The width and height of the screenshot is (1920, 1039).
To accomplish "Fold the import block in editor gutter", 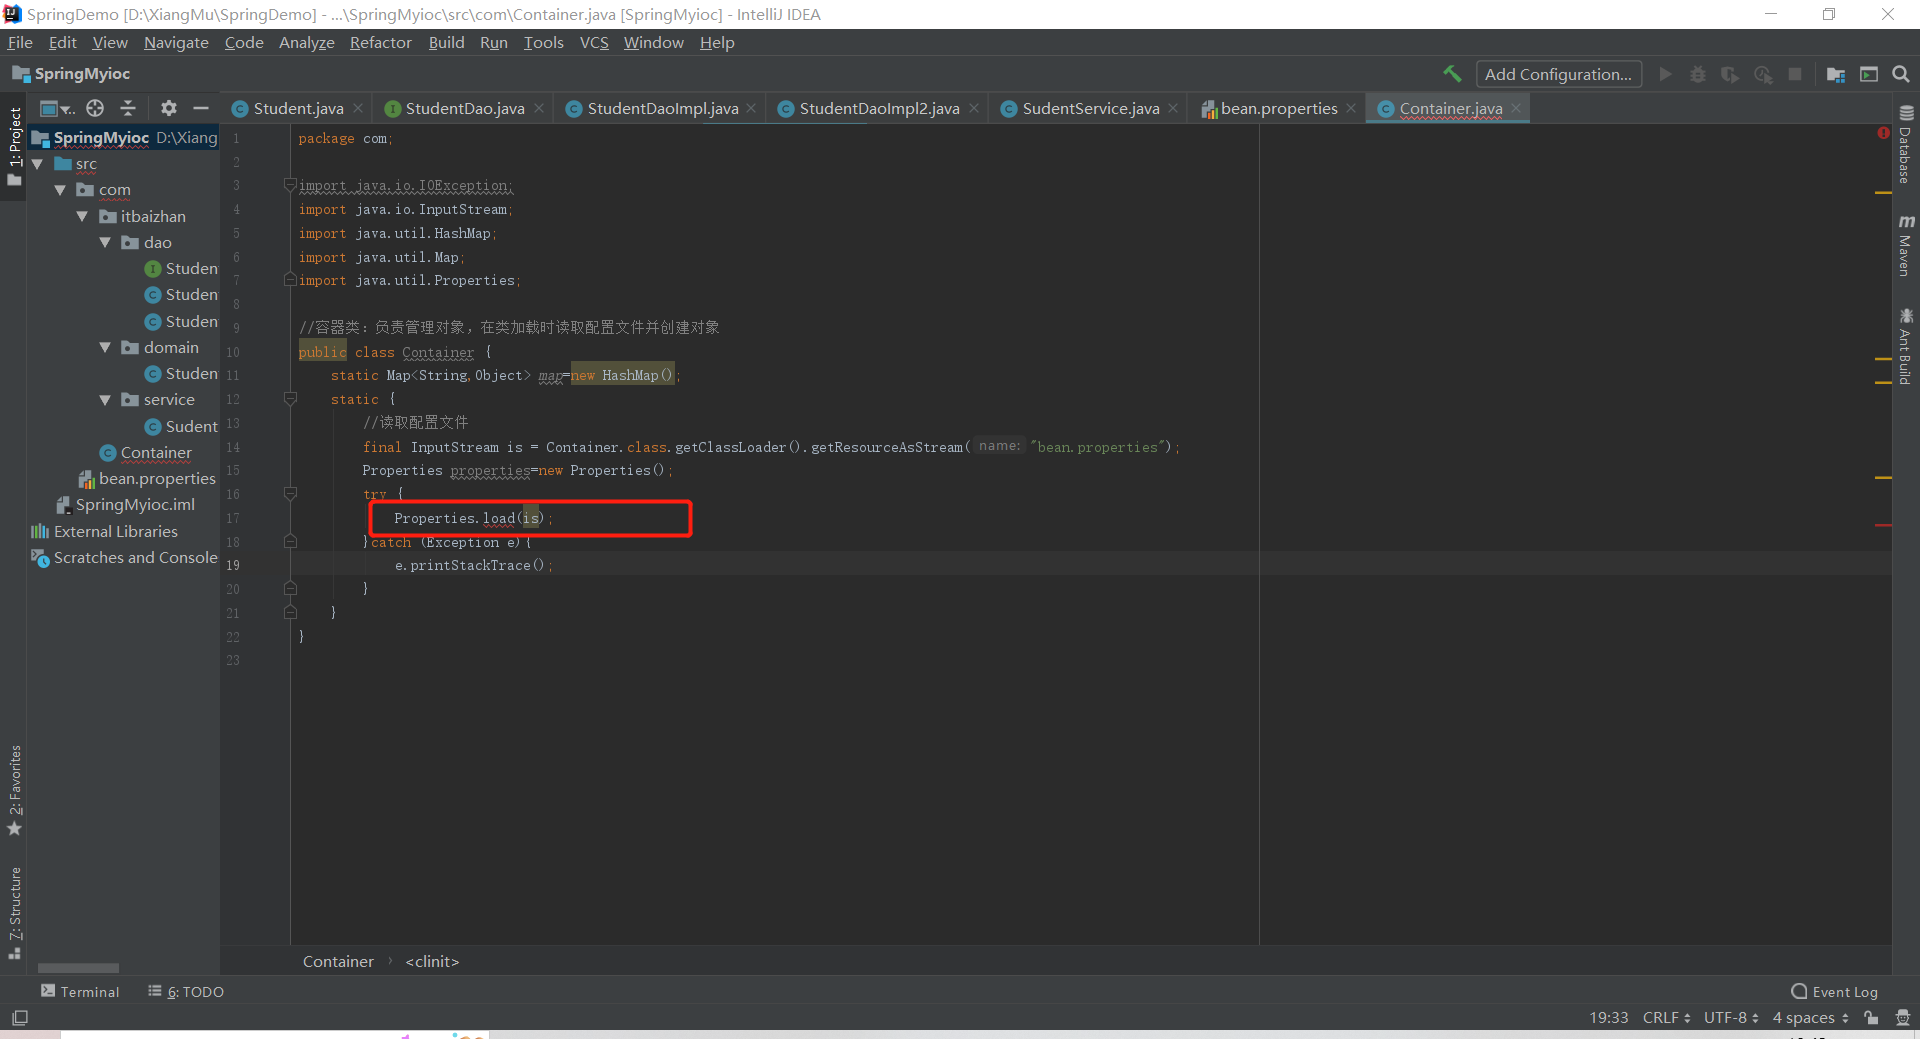I will tap(290, 185).
